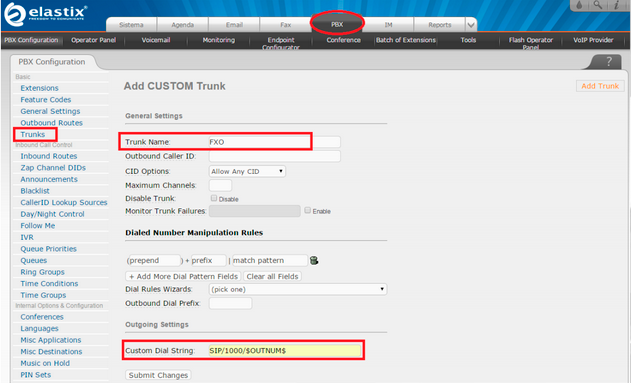Open the question mark help icon
This screenshot has width=631, height=383.
point(609,62)
